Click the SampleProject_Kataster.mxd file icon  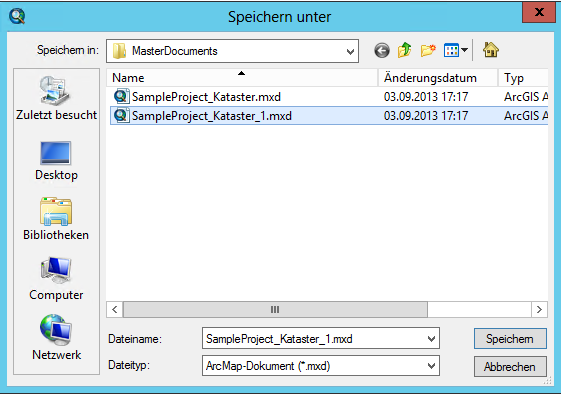[121, 96]
